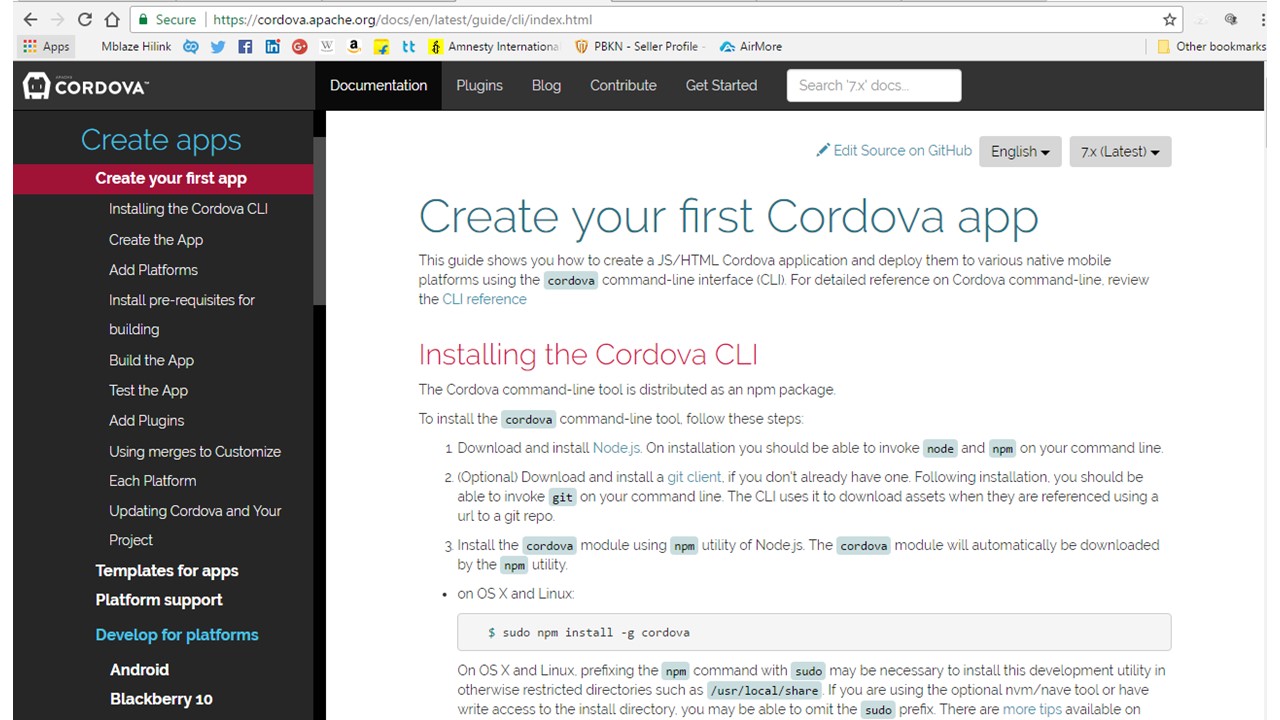Bookmark this page with the star icon

click(1169, 19)
